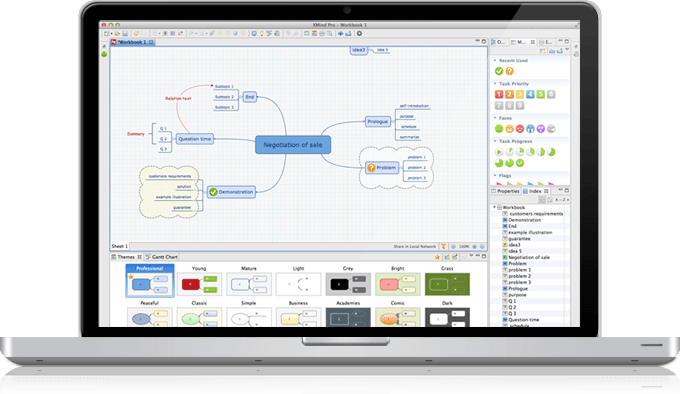This screenshot has width=680, height=394.
Task: Open the settings gear in the toolbar
Action: [359, 33]
